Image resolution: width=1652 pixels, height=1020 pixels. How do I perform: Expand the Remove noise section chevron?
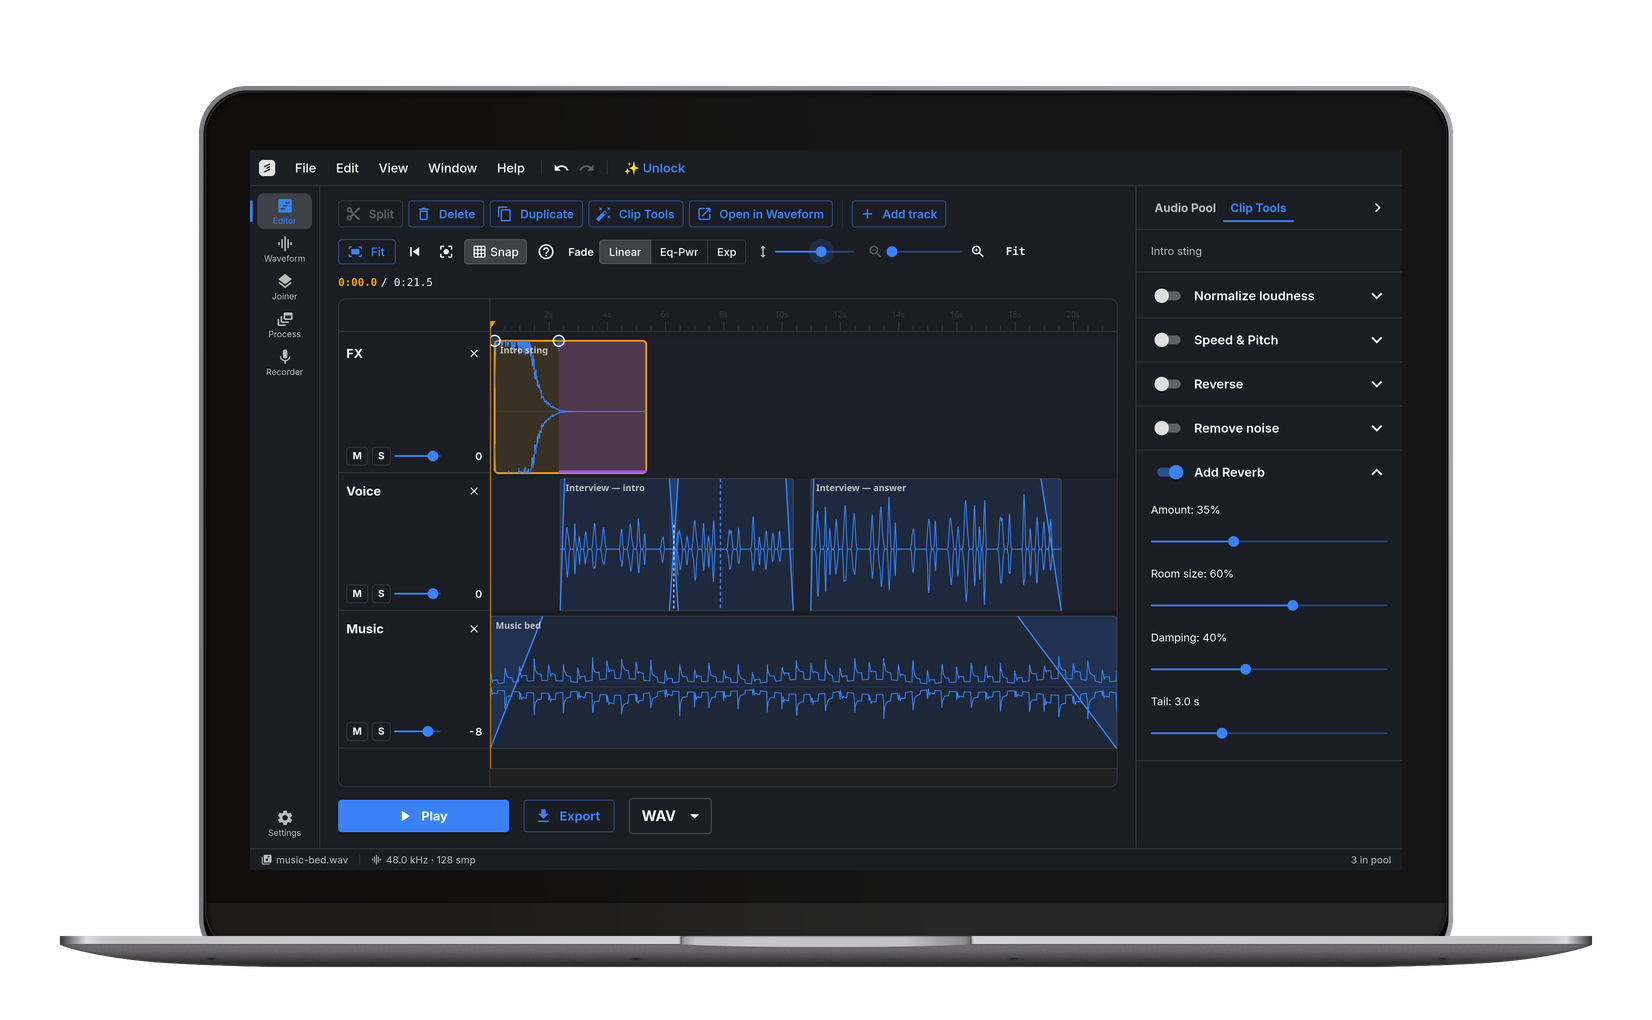(1377, 428)
